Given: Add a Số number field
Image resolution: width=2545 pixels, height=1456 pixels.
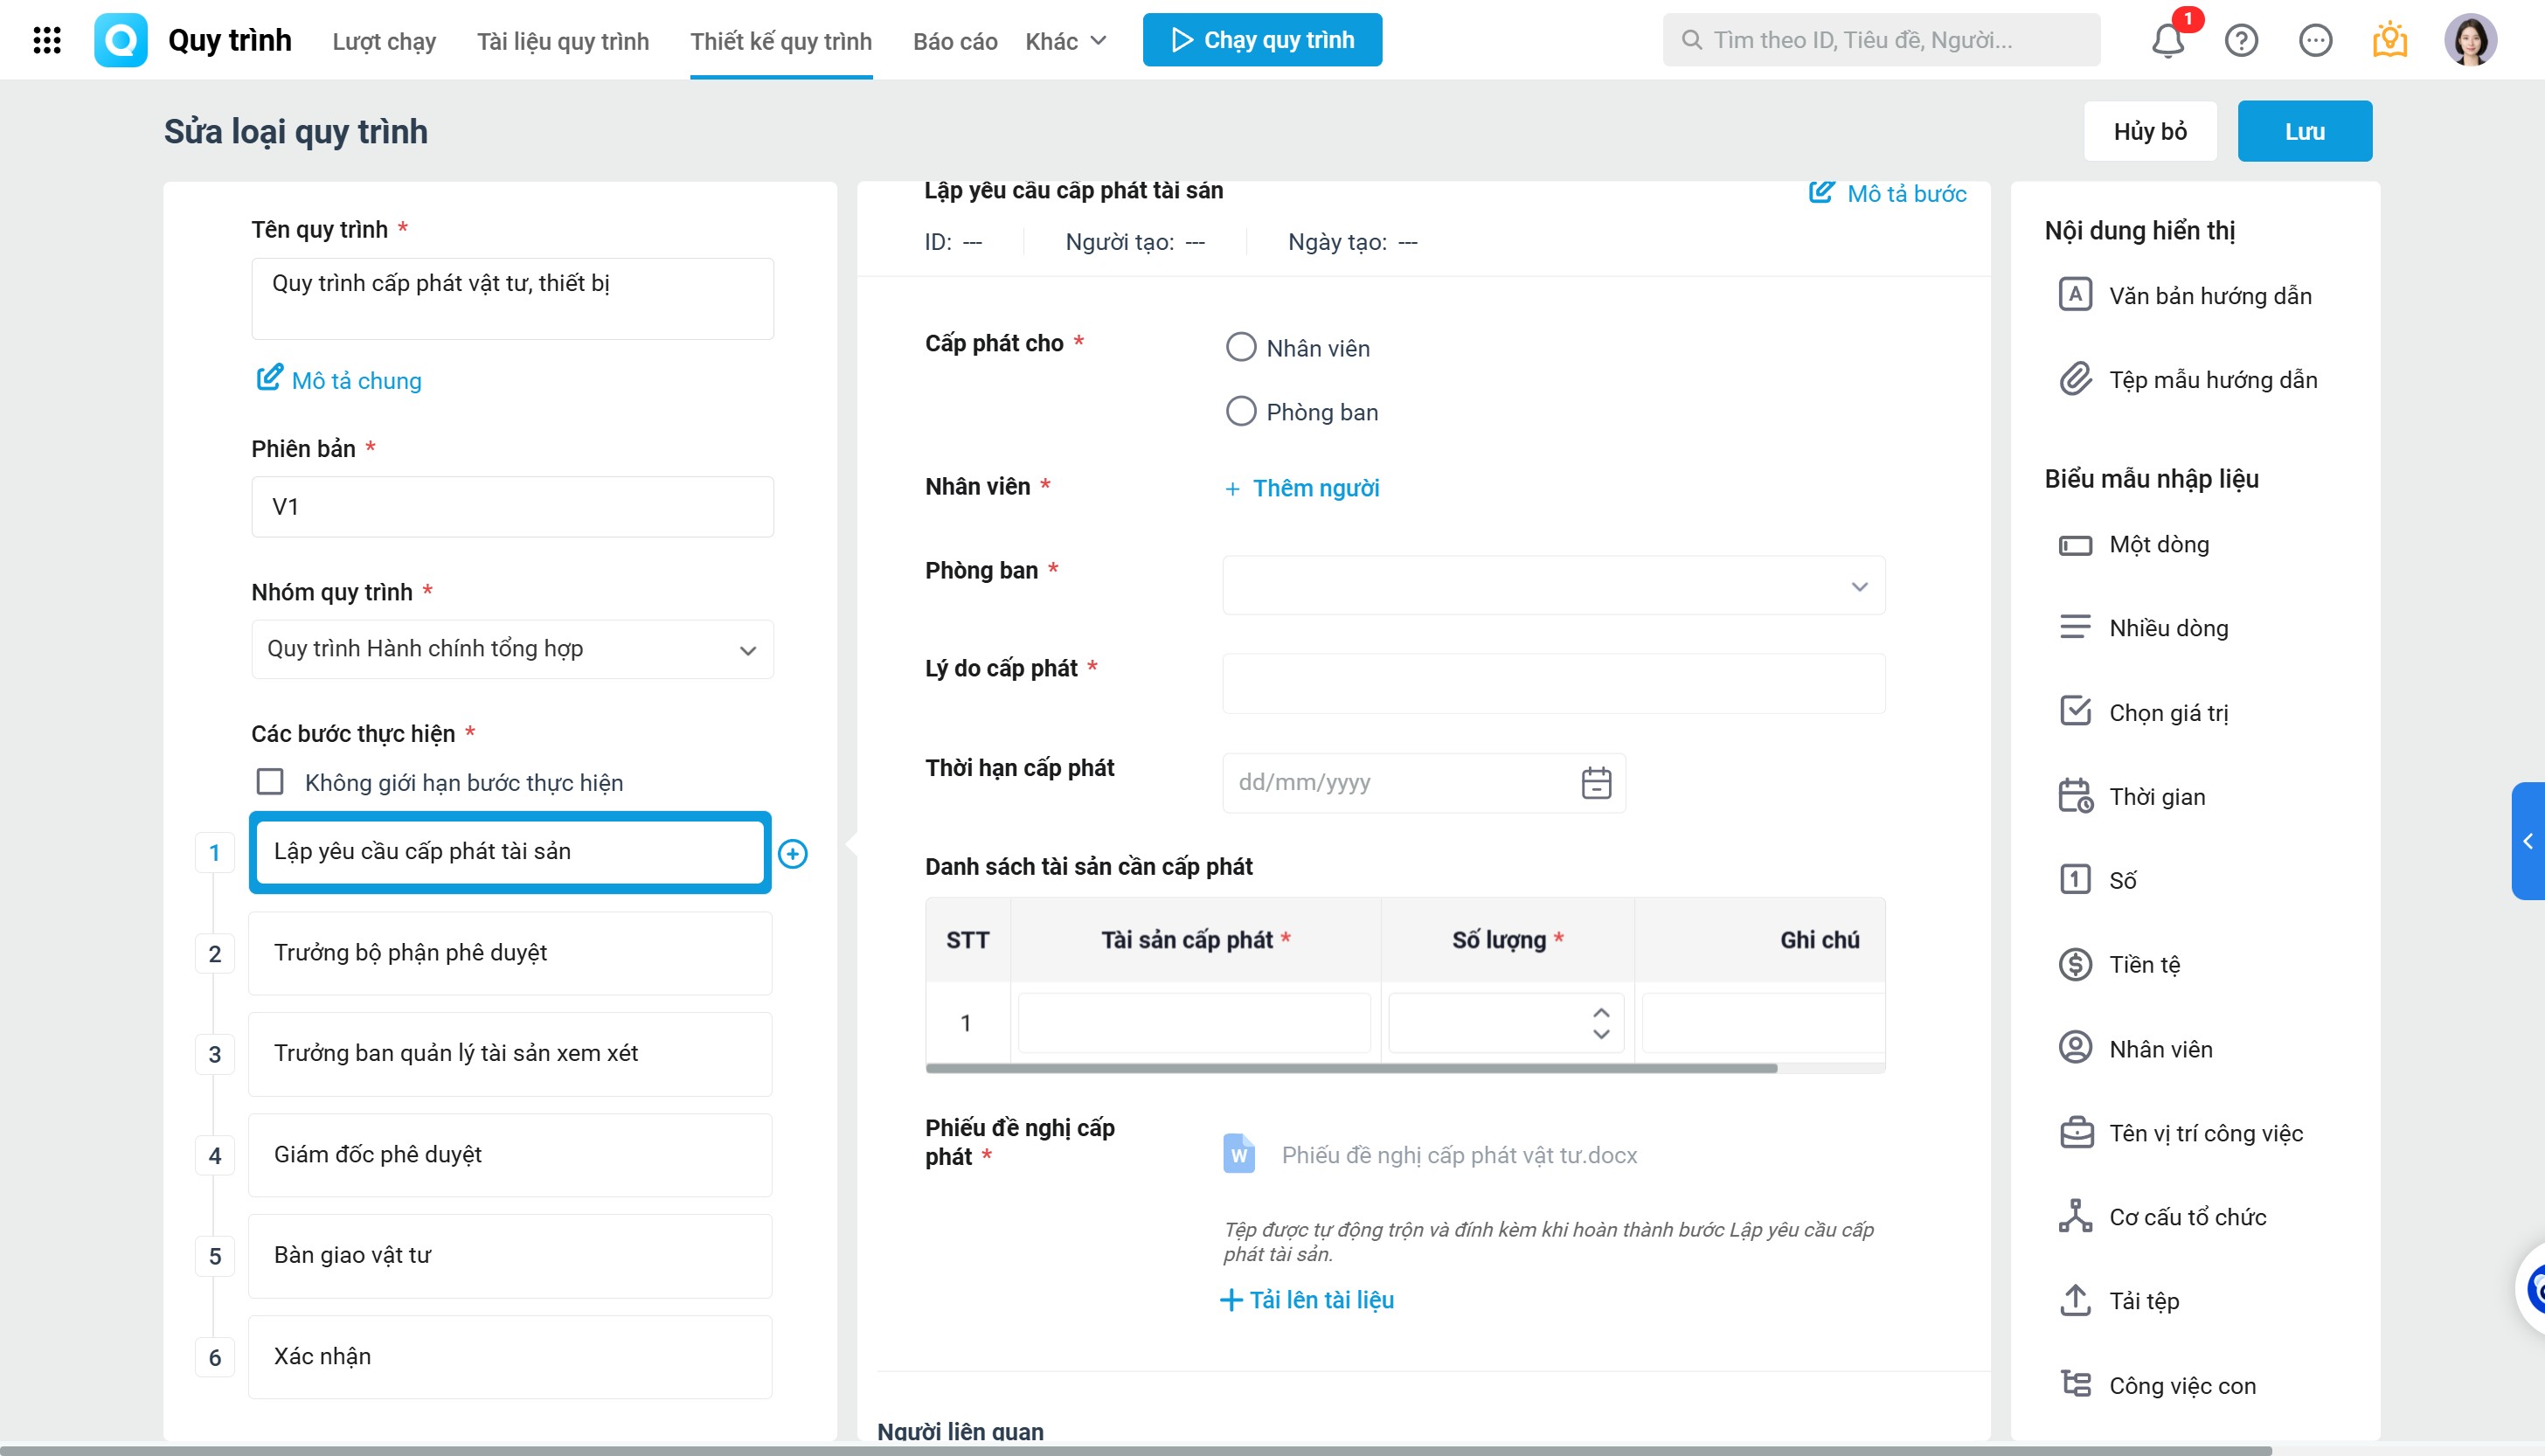Looking at the screenshot, I should pyautogui.click(x=2097, y=880).
